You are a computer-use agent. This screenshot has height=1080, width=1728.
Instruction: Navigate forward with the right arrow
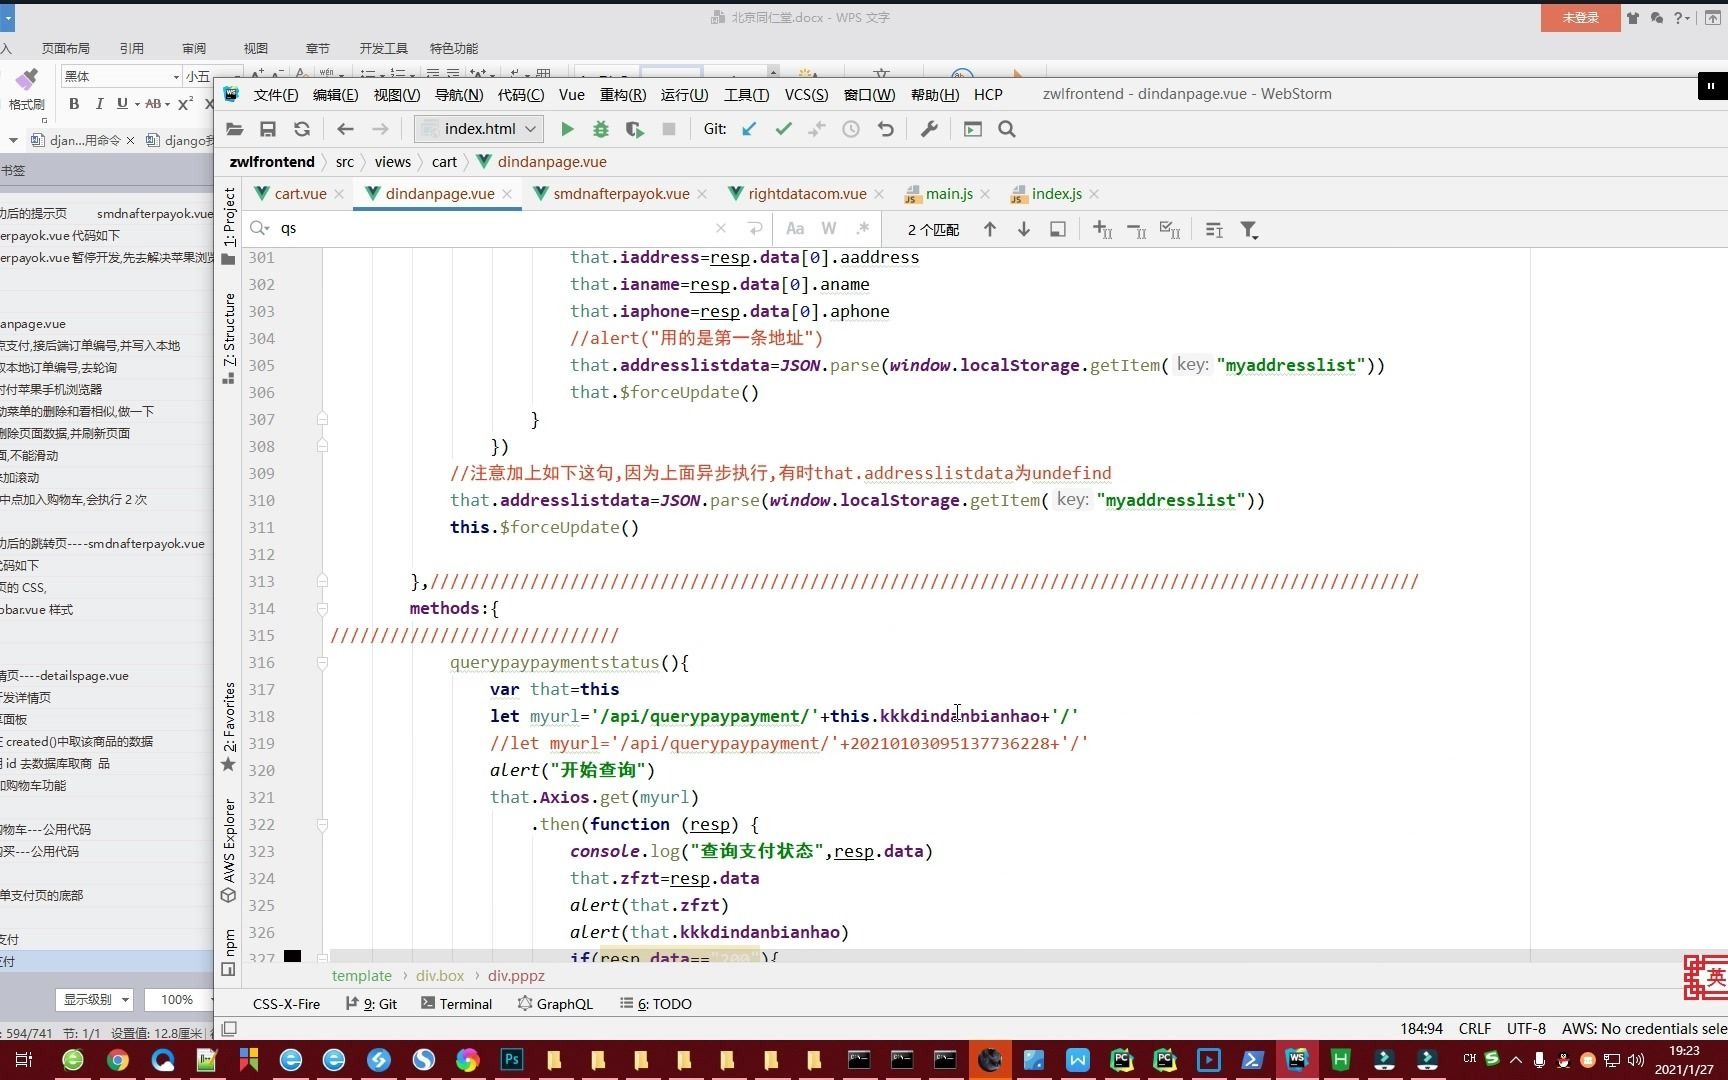point(380,129)
